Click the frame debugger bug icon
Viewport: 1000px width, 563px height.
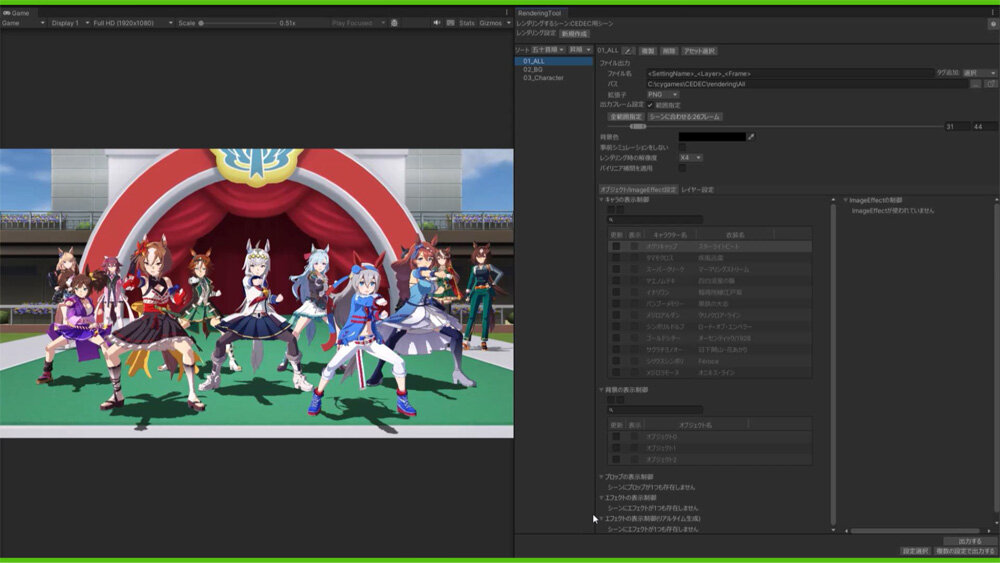click(394, 22)
